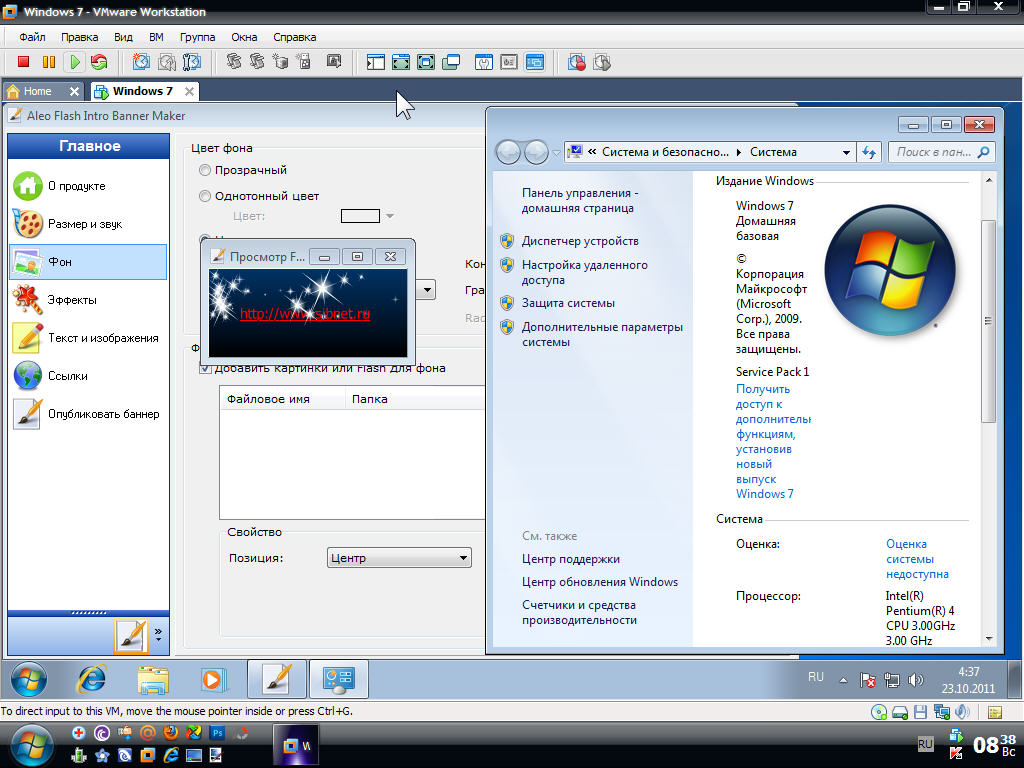This screenshot has width=1024, height=768.
Task: Open Настройка удаленного доступа link
Action: [584, 272]
